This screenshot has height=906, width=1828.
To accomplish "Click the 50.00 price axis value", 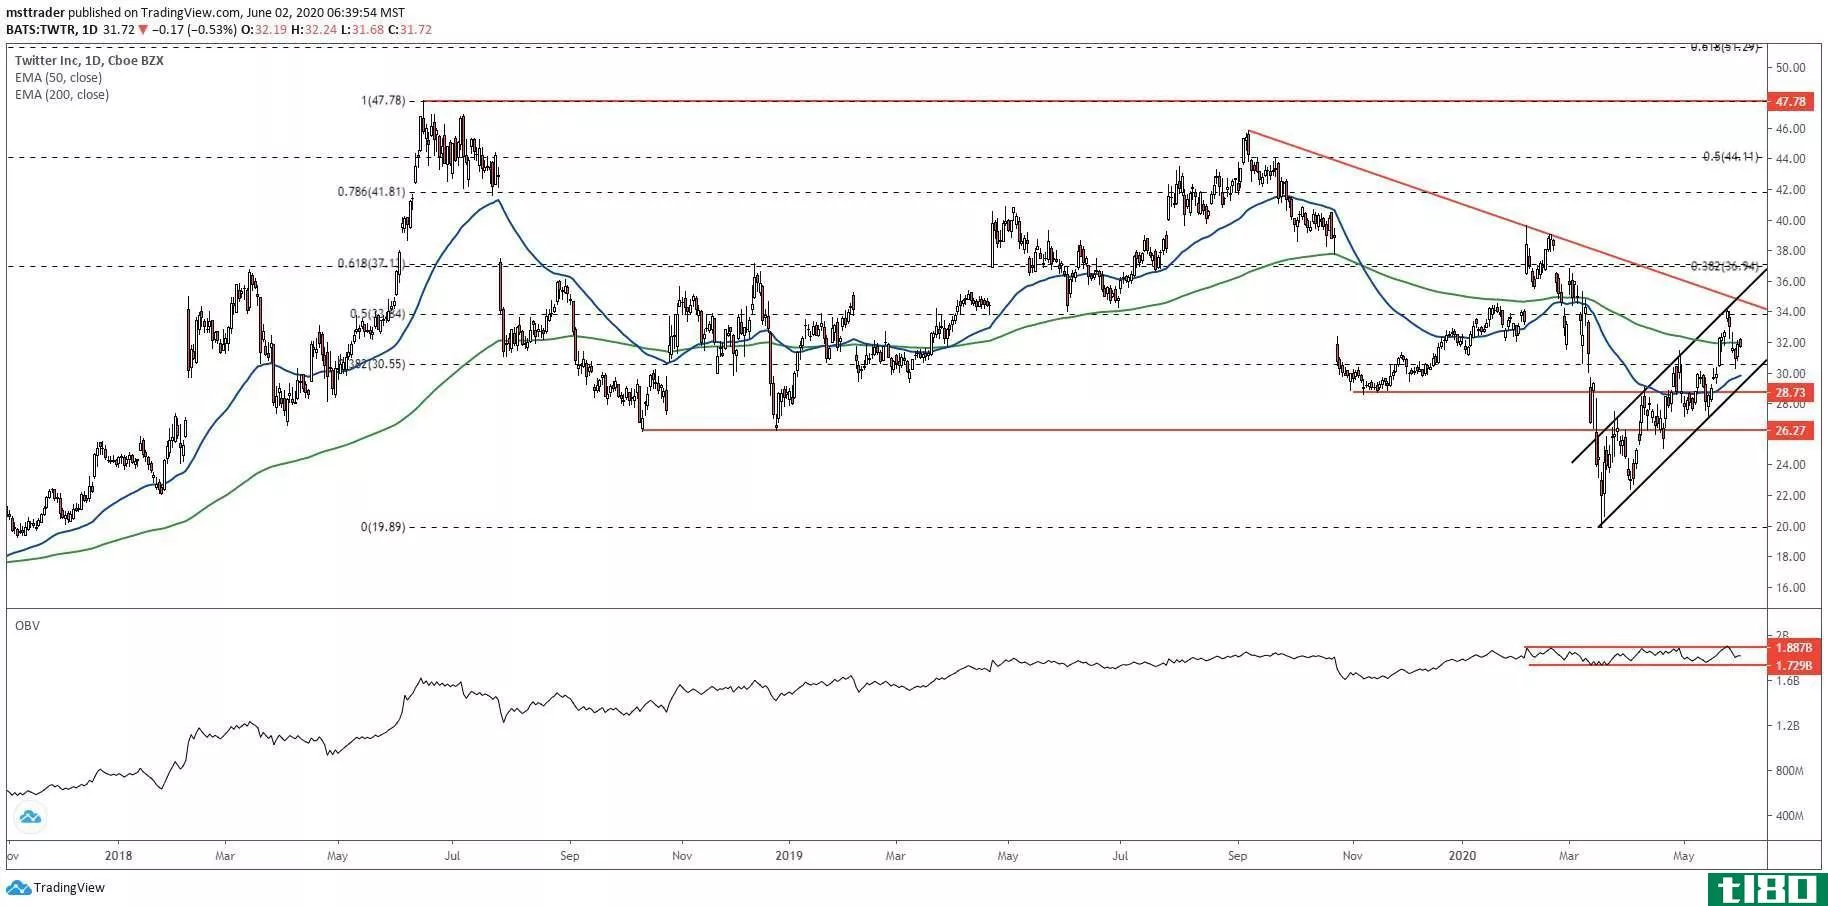I will [x=1790, y=68].
